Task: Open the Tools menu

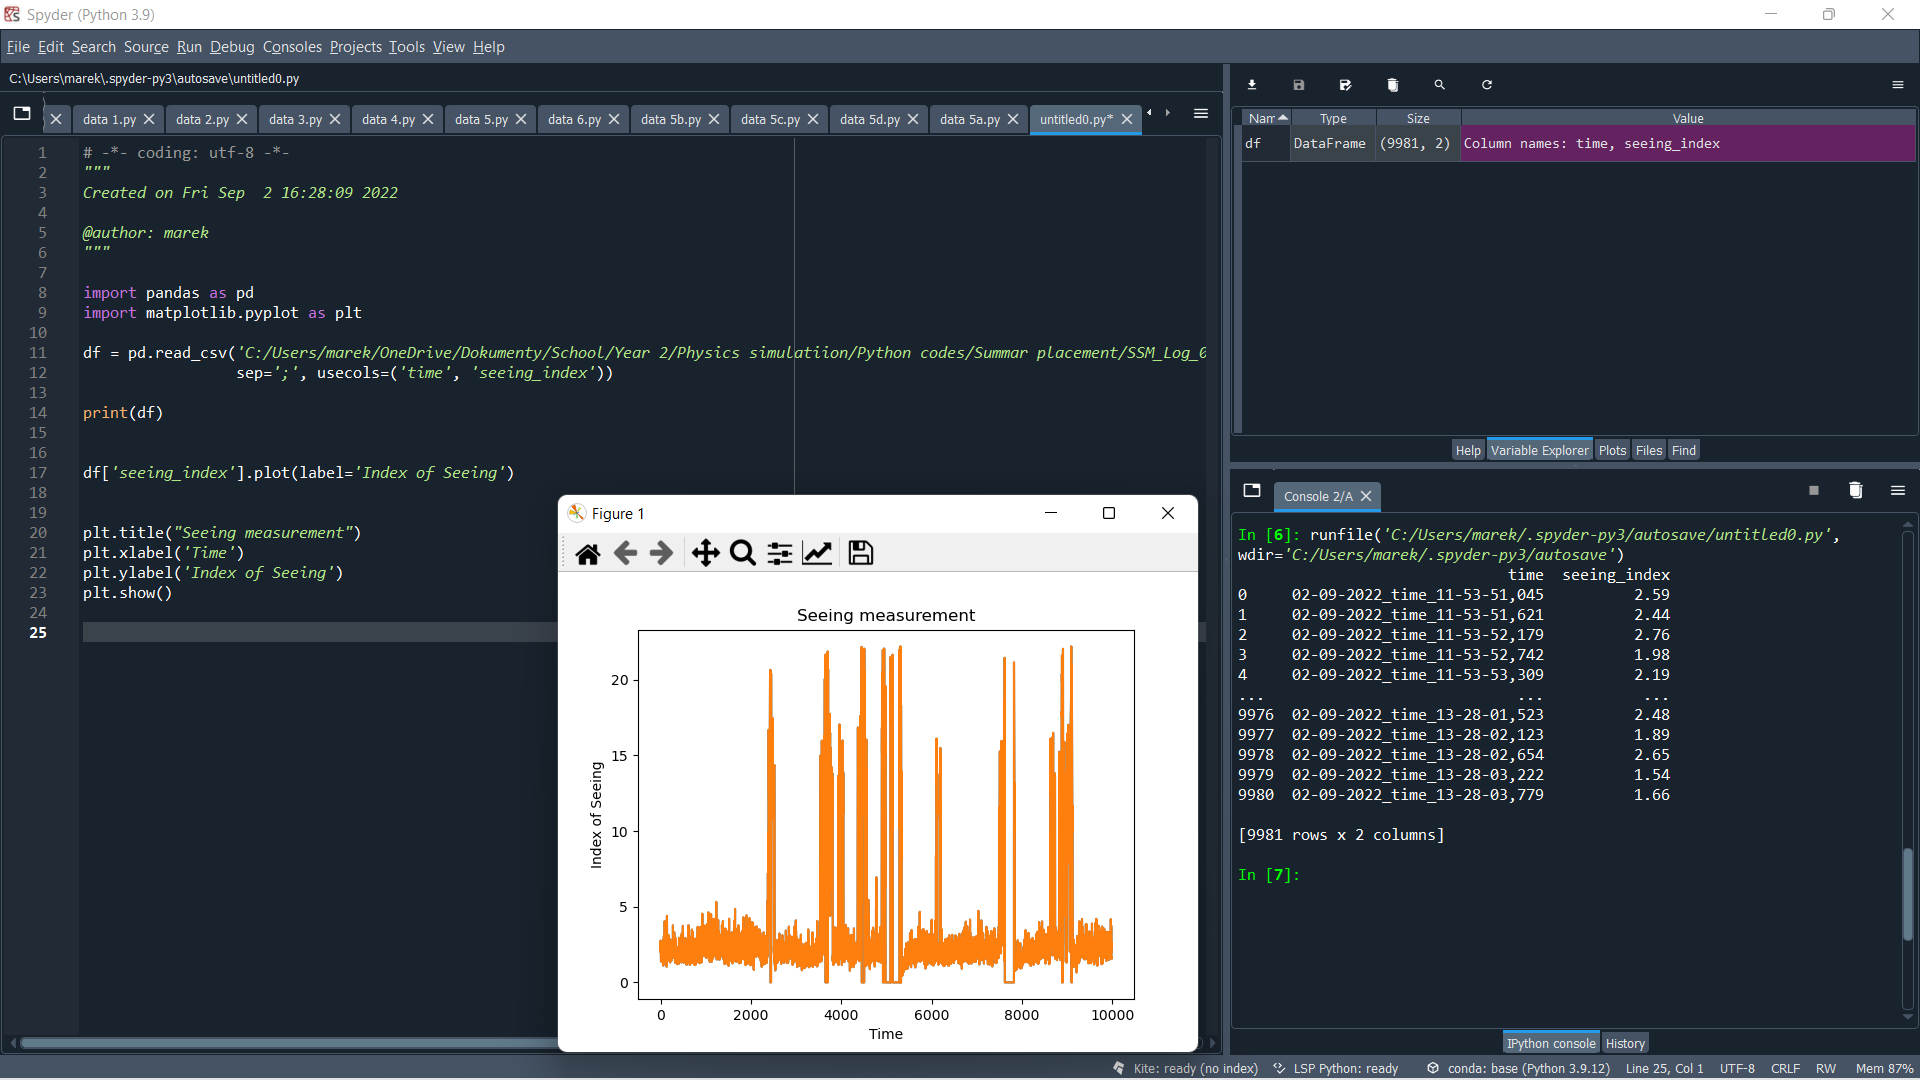Action: click(407, 47)
